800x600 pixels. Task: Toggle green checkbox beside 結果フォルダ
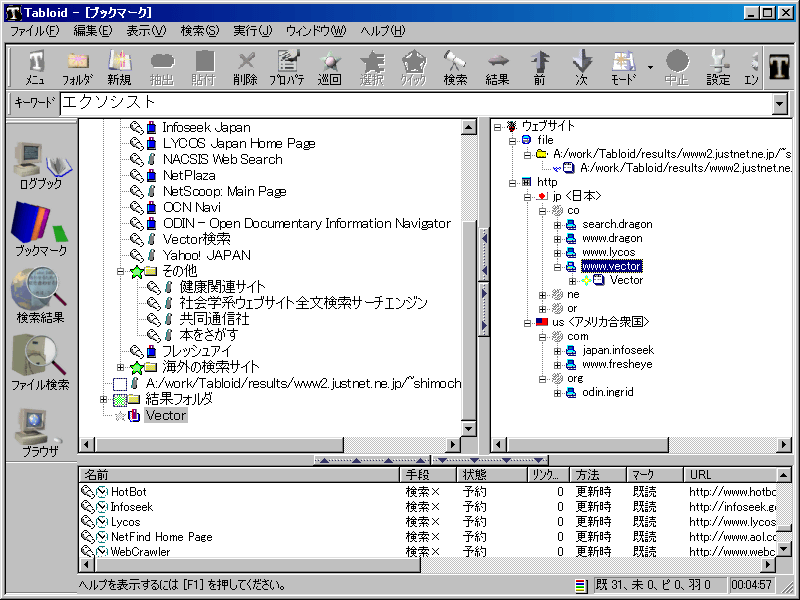click(x=120, y=399)
